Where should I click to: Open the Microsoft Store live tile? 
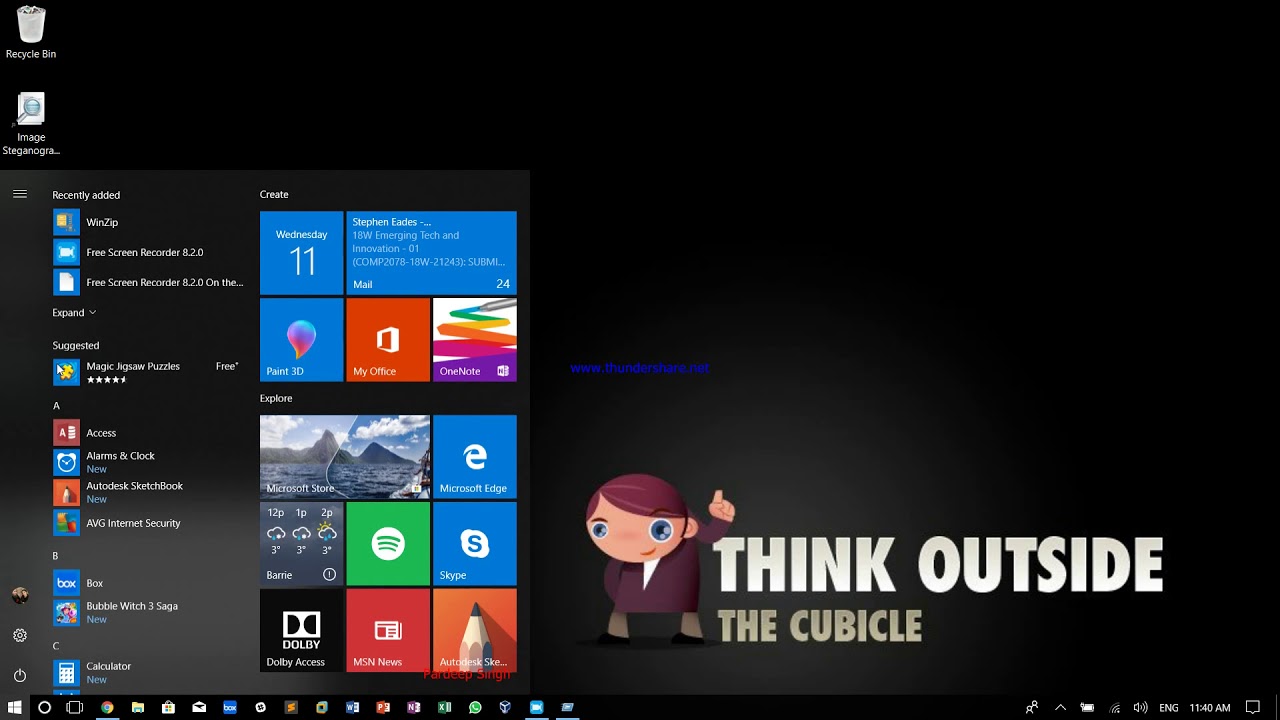coord(345,457)
